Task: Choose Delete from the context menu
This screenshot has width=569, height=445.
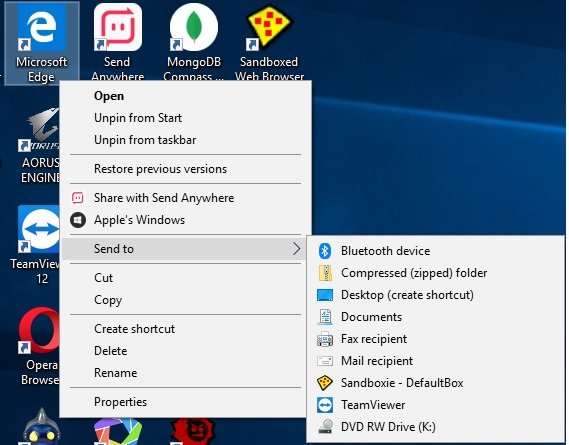Action: 185,351
